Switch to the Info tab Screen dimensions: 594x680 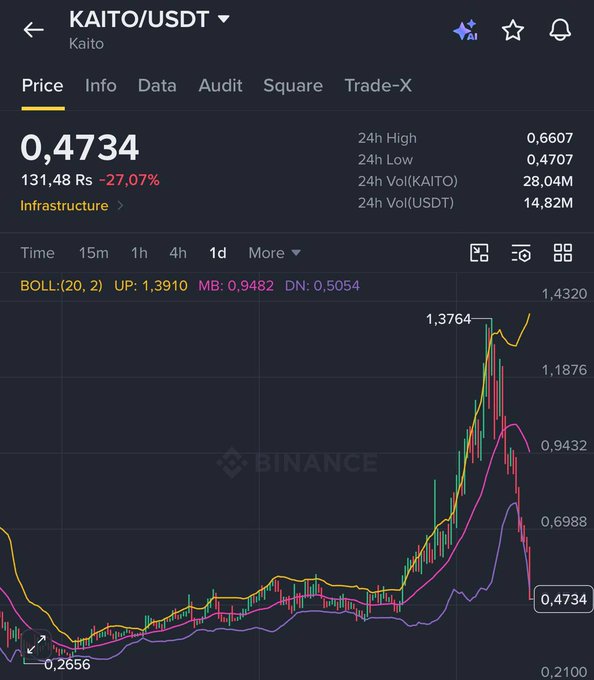[x=101, y=85]
